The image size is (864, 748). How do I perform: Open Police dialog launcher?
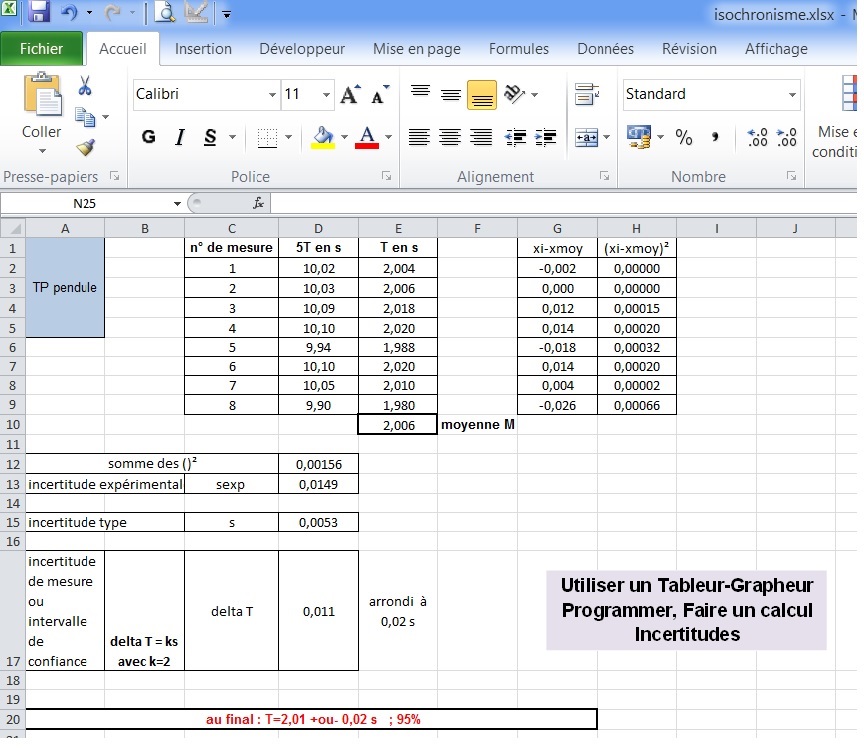pos(387,176)
